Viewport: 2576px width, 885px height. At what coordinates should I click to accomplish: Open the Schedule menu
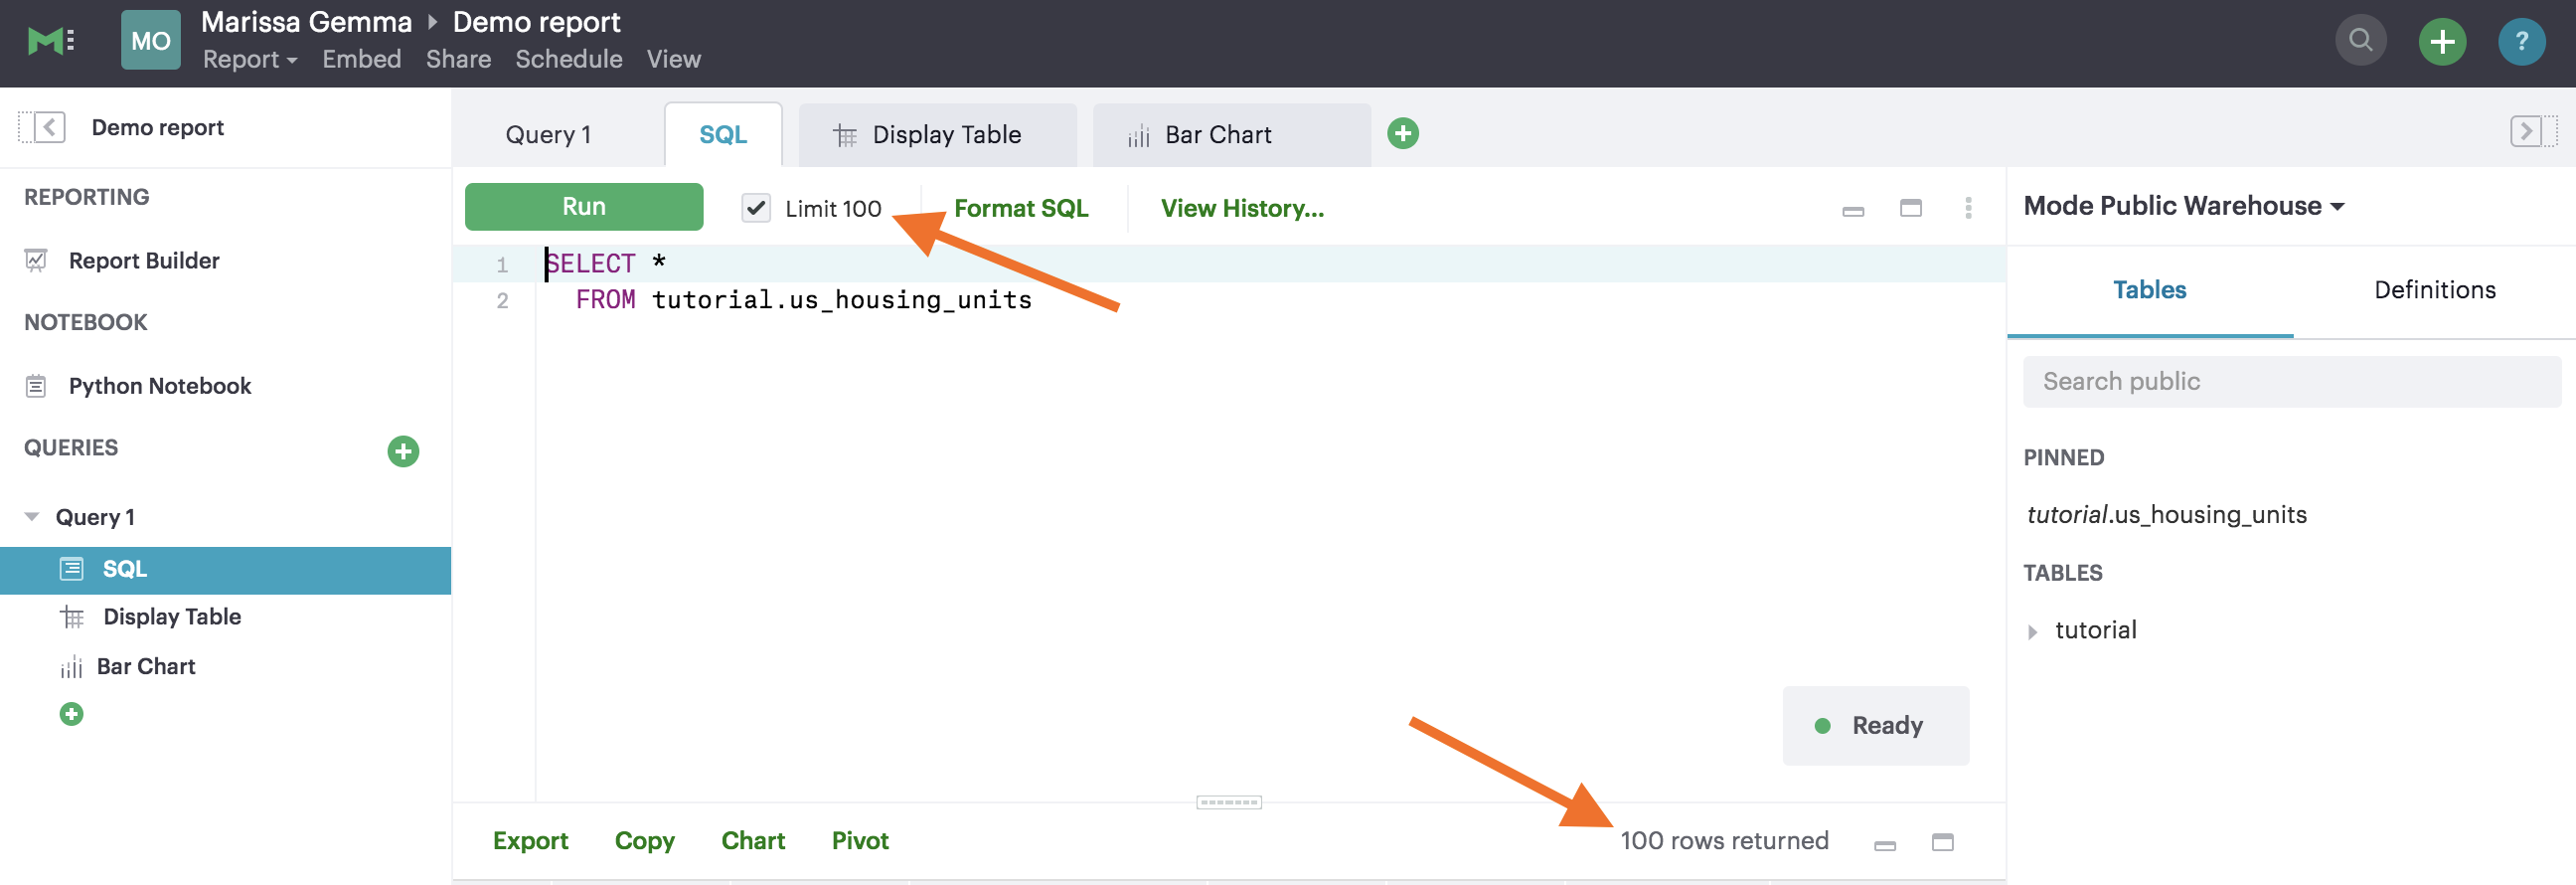coord(568,60)
